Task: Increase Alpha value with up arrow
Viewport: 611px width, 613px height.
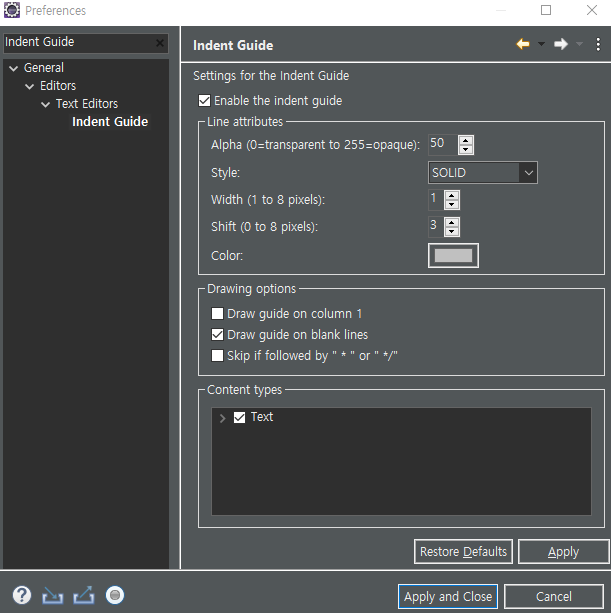Action: pyautogui.click(x=466, y=140)
